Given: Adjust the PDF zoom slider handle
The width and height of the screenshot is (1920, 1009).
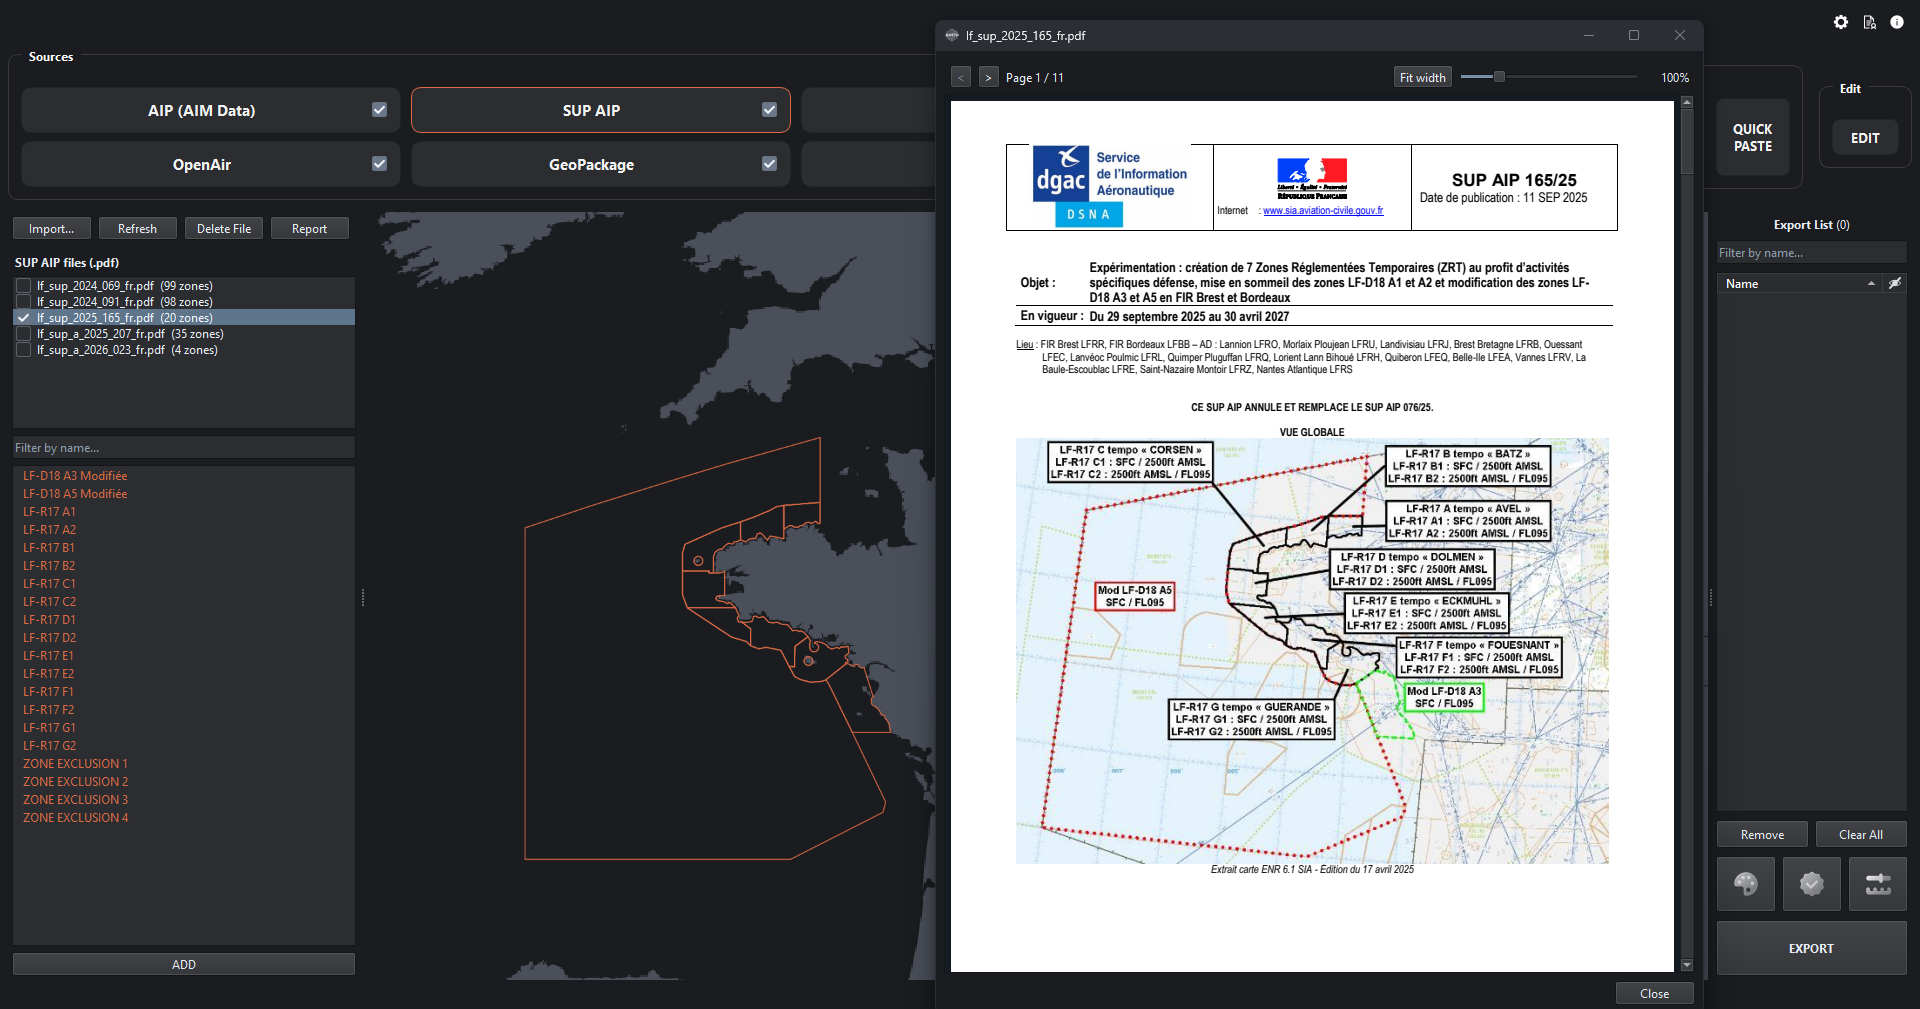Looking at the screenshot, I should pyautogui.click(x=1499, y=76).
